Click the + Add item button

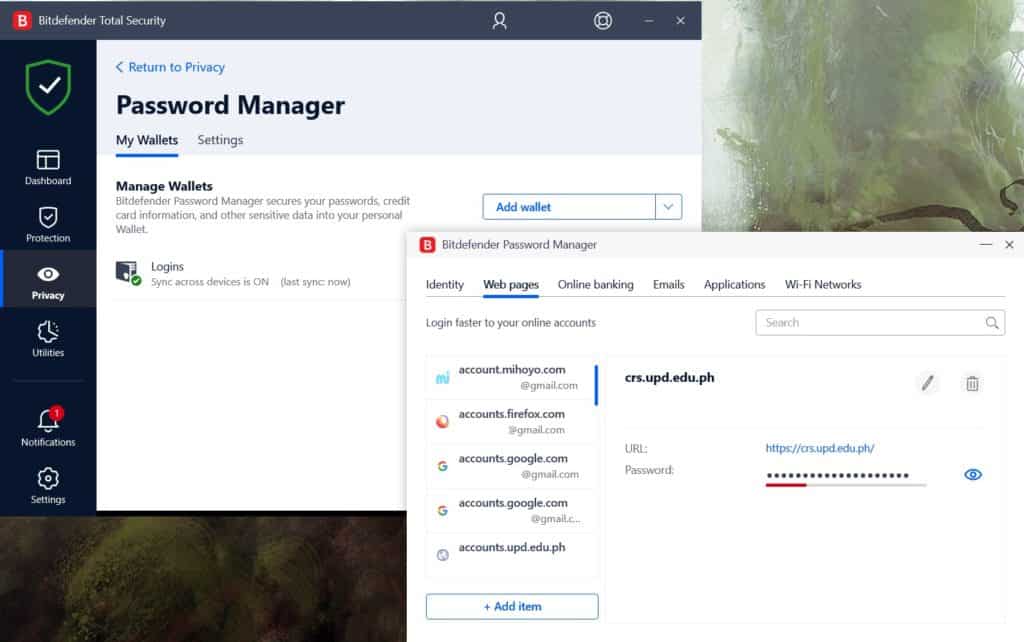512,607
